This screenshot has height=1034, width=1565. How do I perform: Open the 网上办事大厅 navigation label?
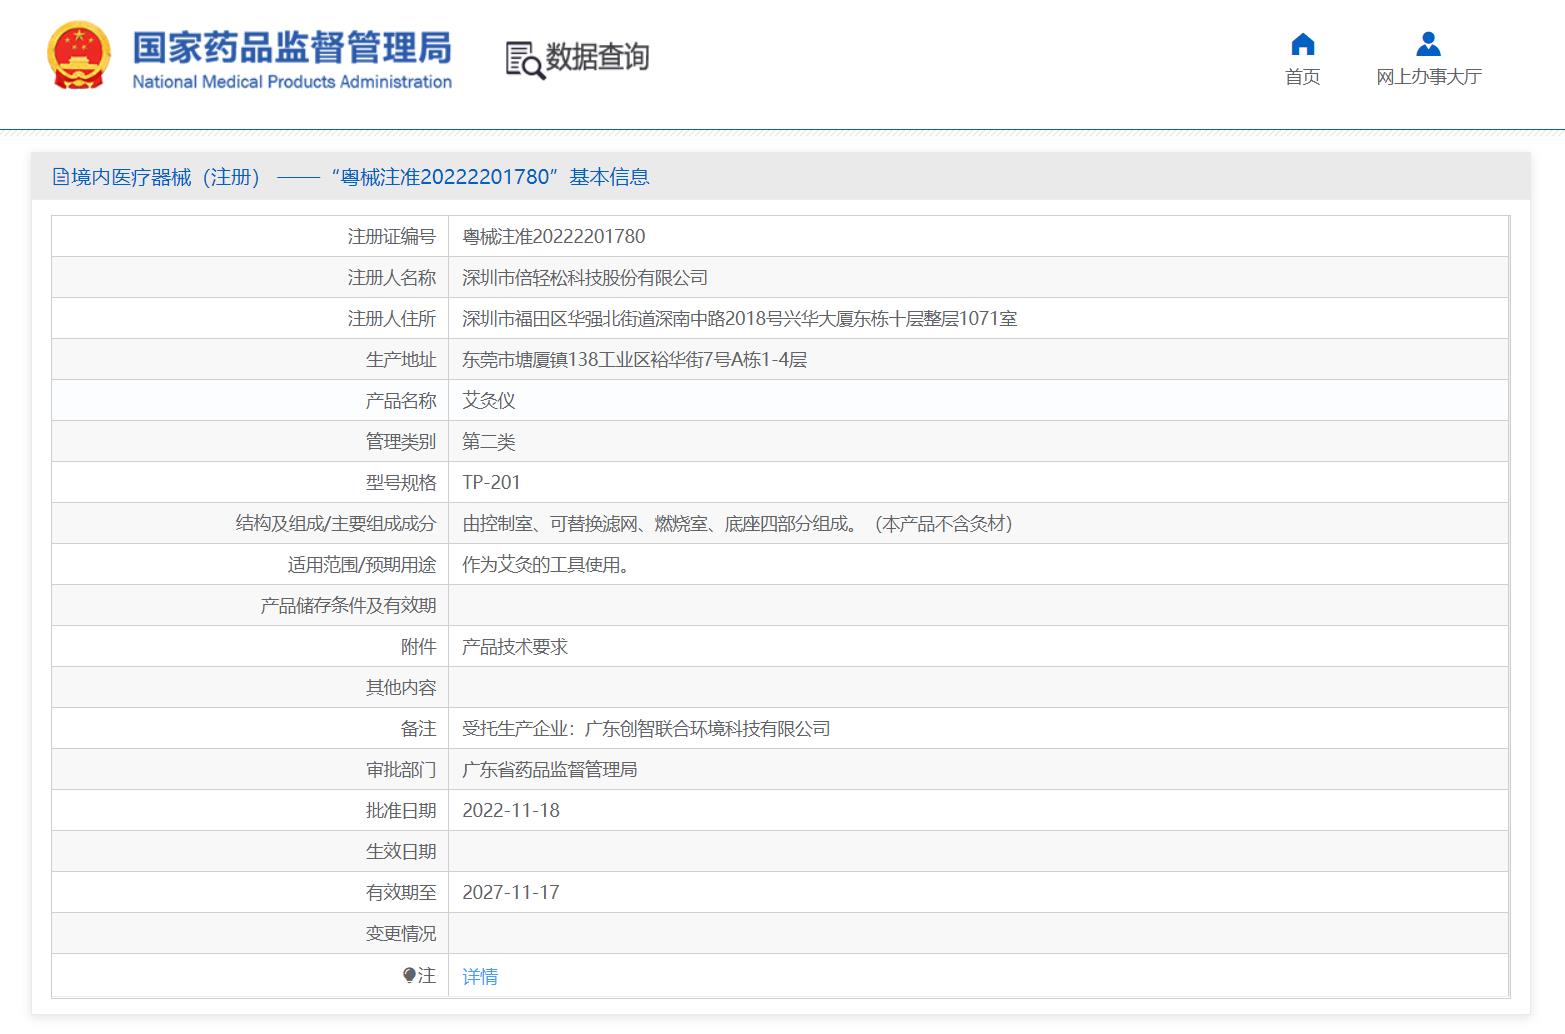pos(1428,77)
